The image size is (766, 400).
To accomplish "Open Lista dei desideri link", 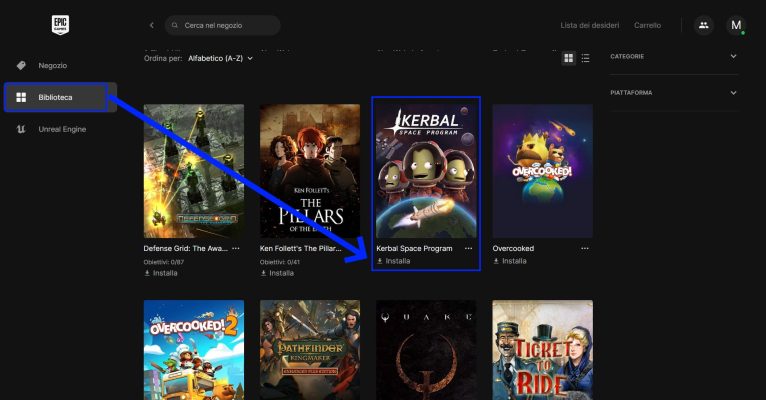I will click(x=588, y=25).
